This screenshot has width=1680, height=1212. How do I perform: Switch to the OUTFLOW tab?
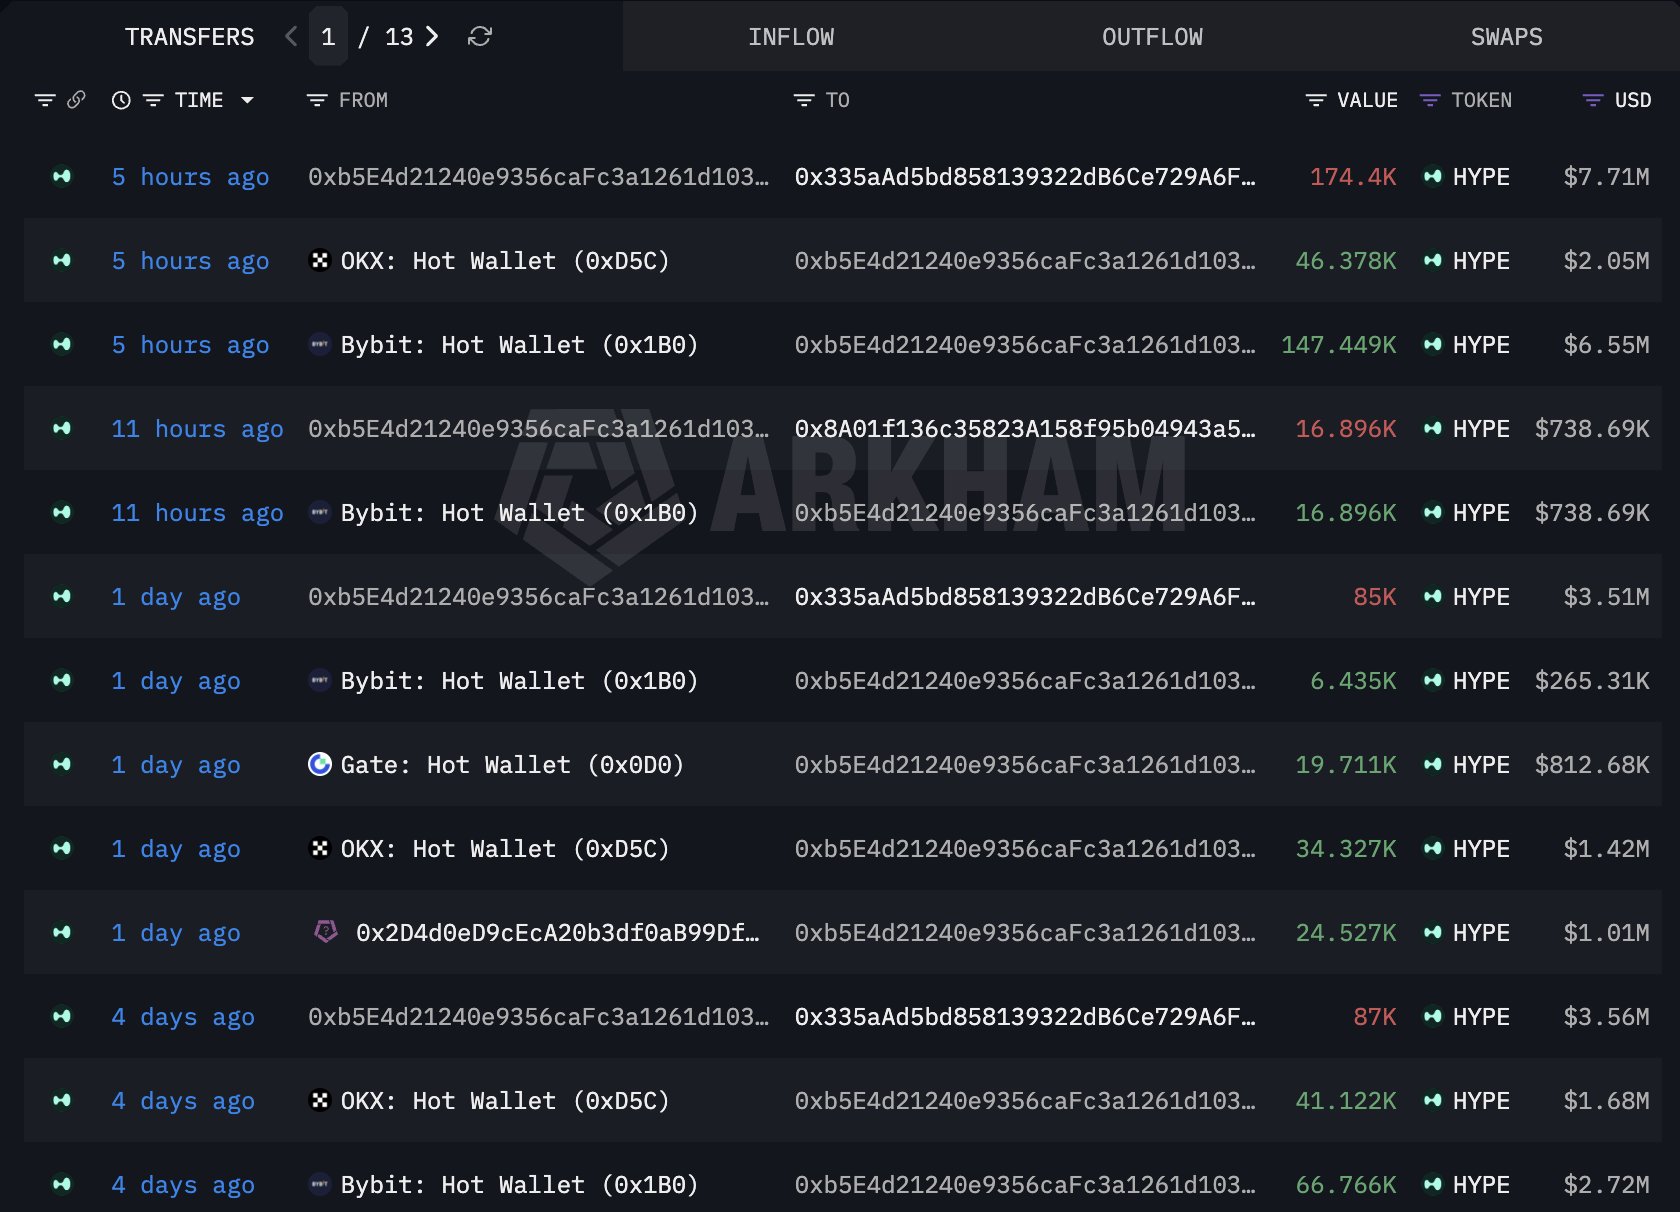coord(1152,37)
